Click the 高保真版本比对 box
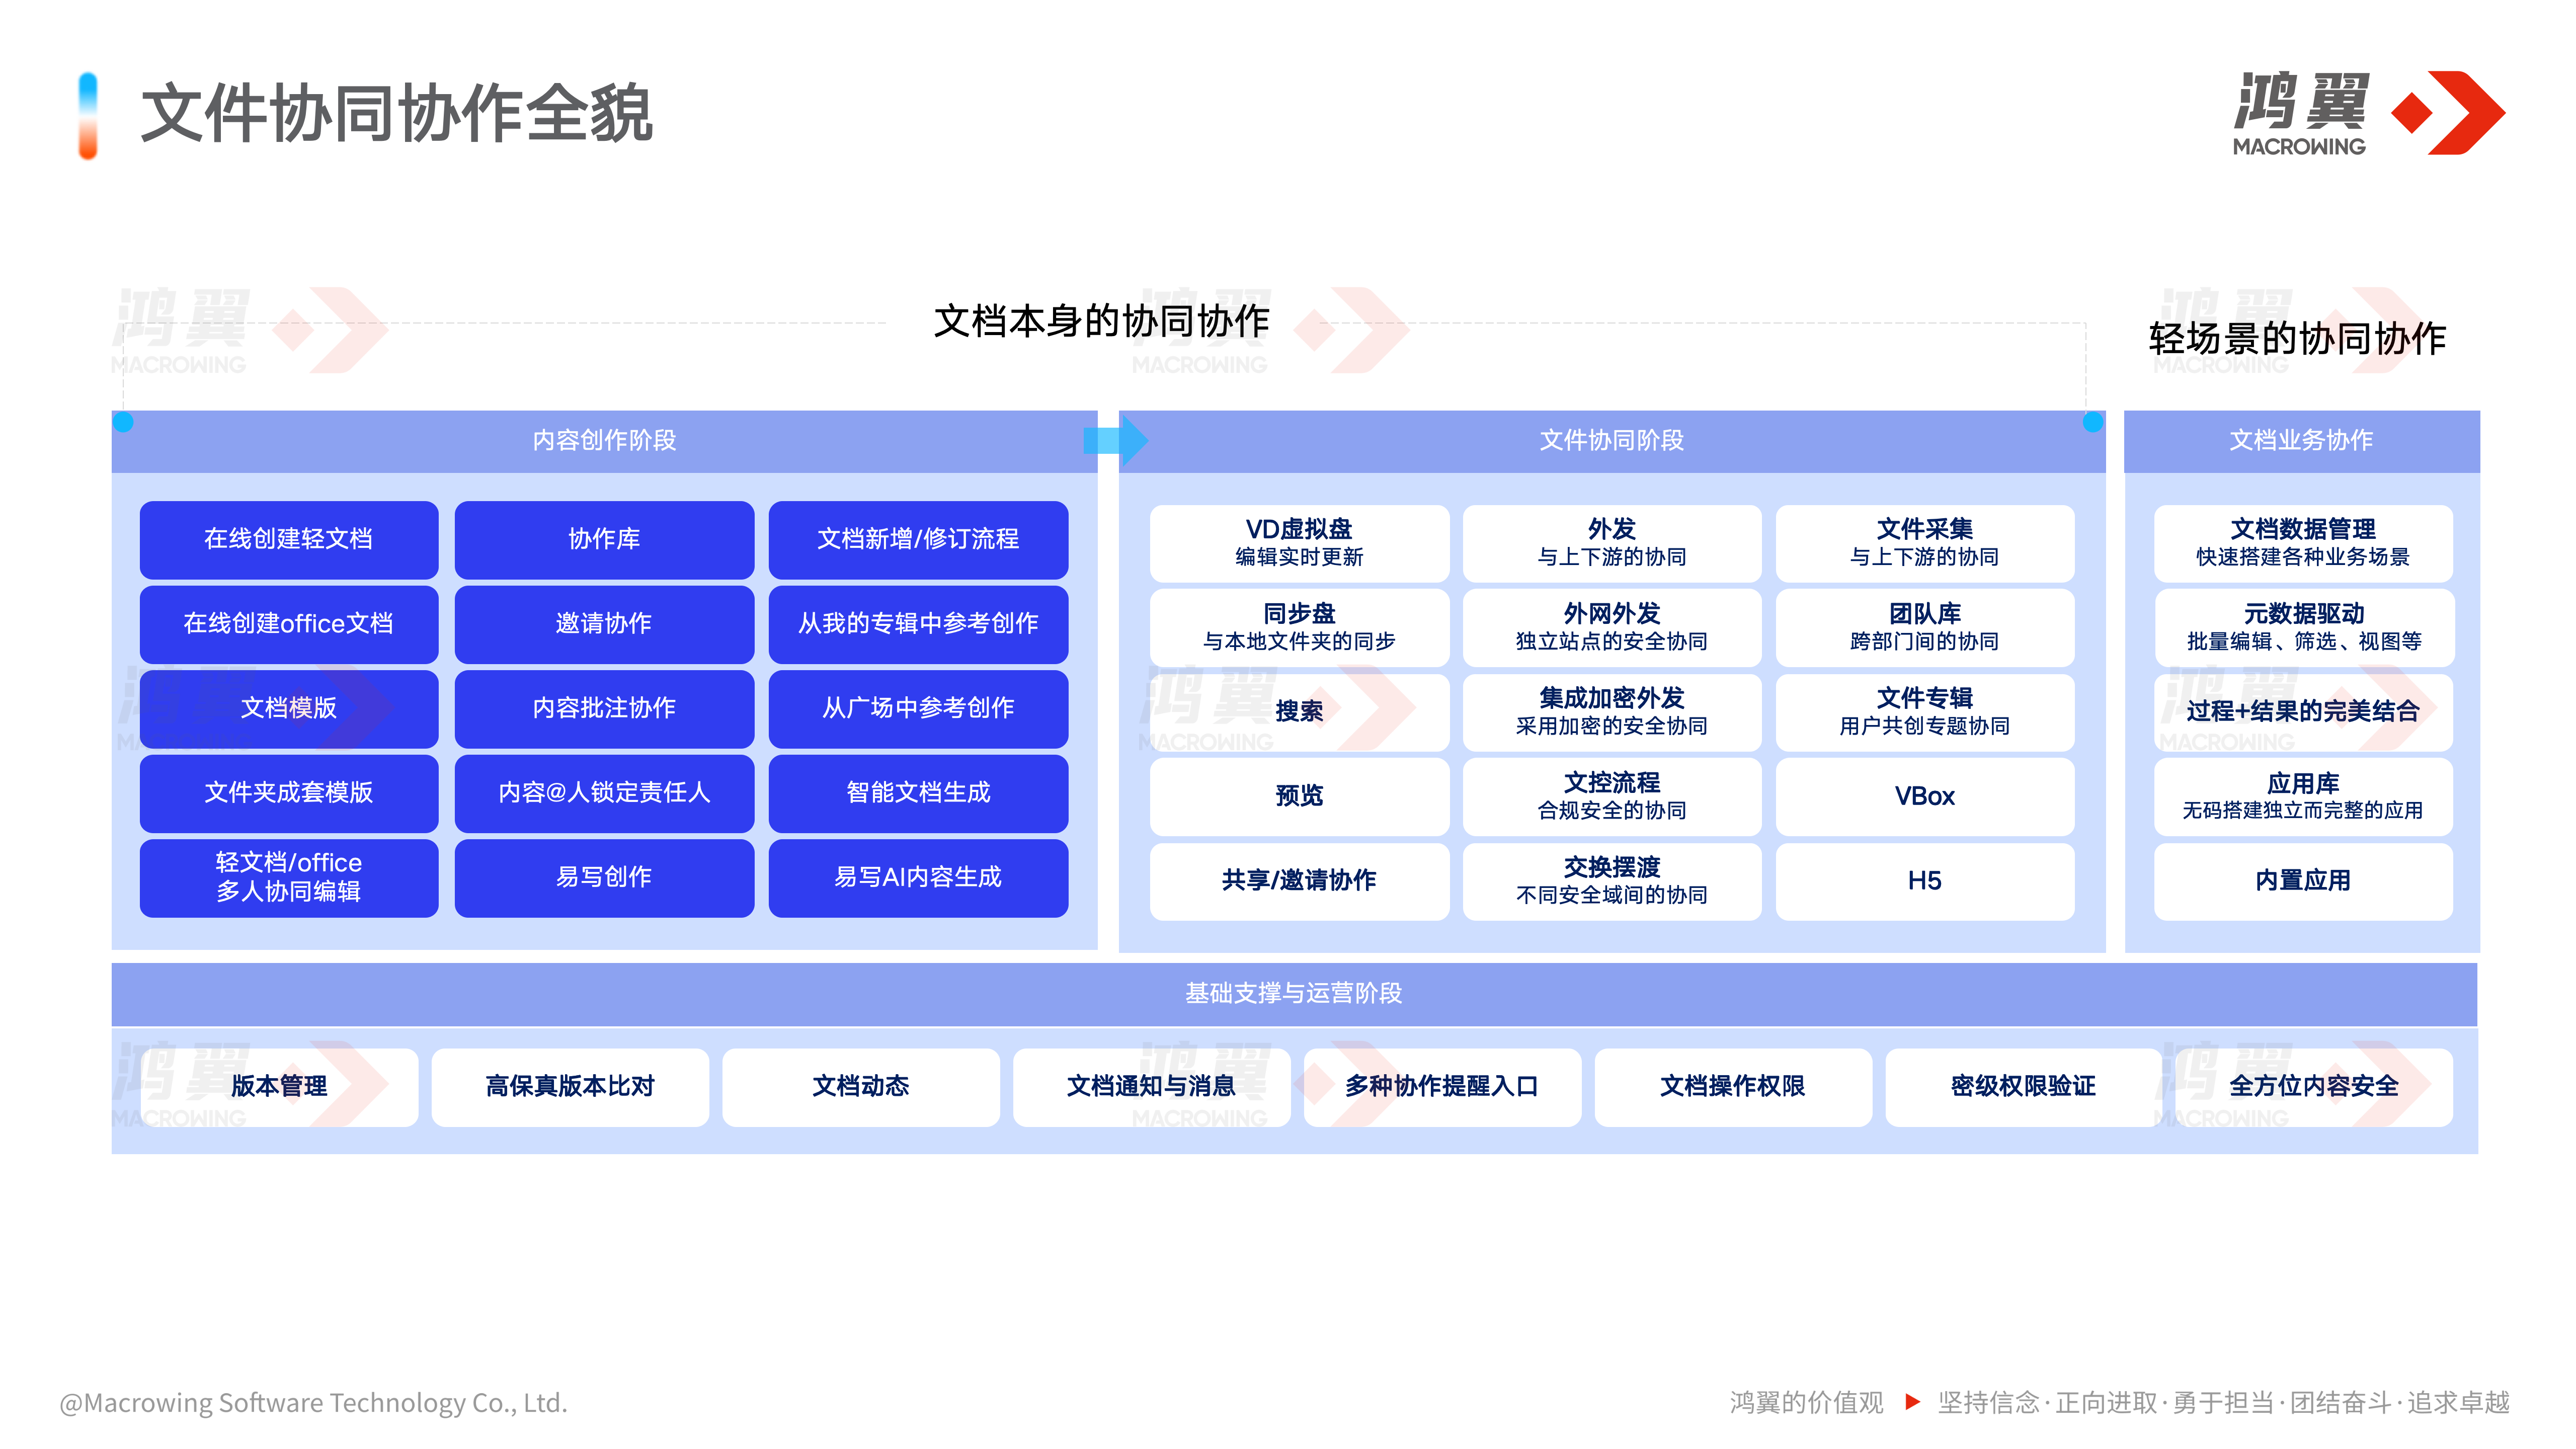The height and width of the screenshot is (1449, 2576). pos(570,1086)
